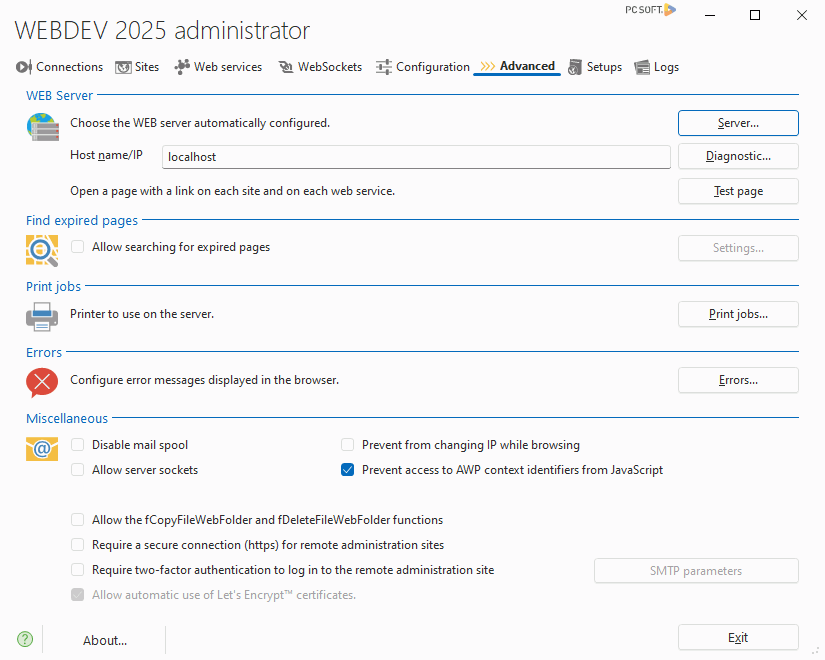
Task: Click the Host name/IP input field
Action: pyautogui.click(x=416, y=157)
